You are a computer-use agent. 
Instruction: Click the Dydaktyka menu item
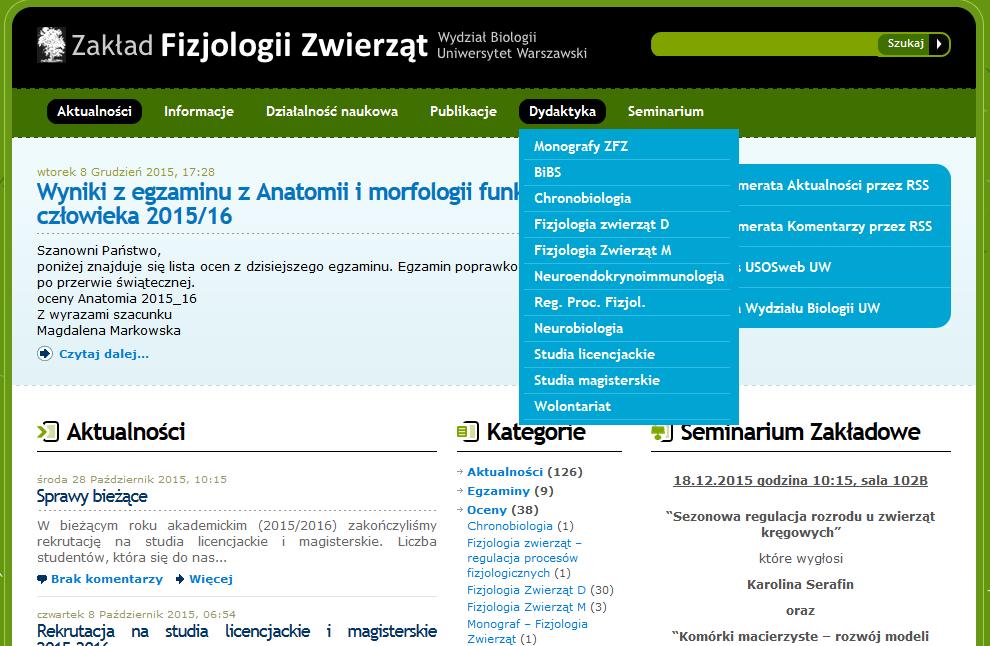coord(563,111)
